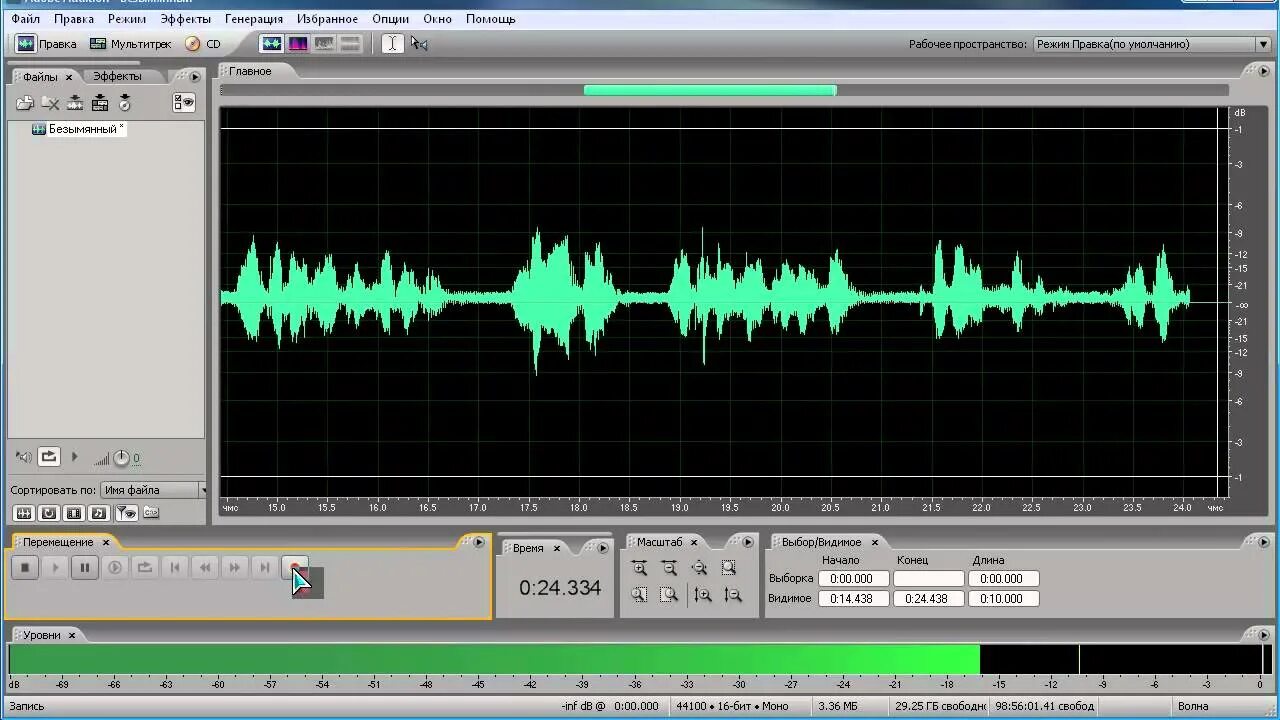This screenshot has width=1280, height=720.
Task: Choose the scrub tool icon
Action: [x=419, y=44]
